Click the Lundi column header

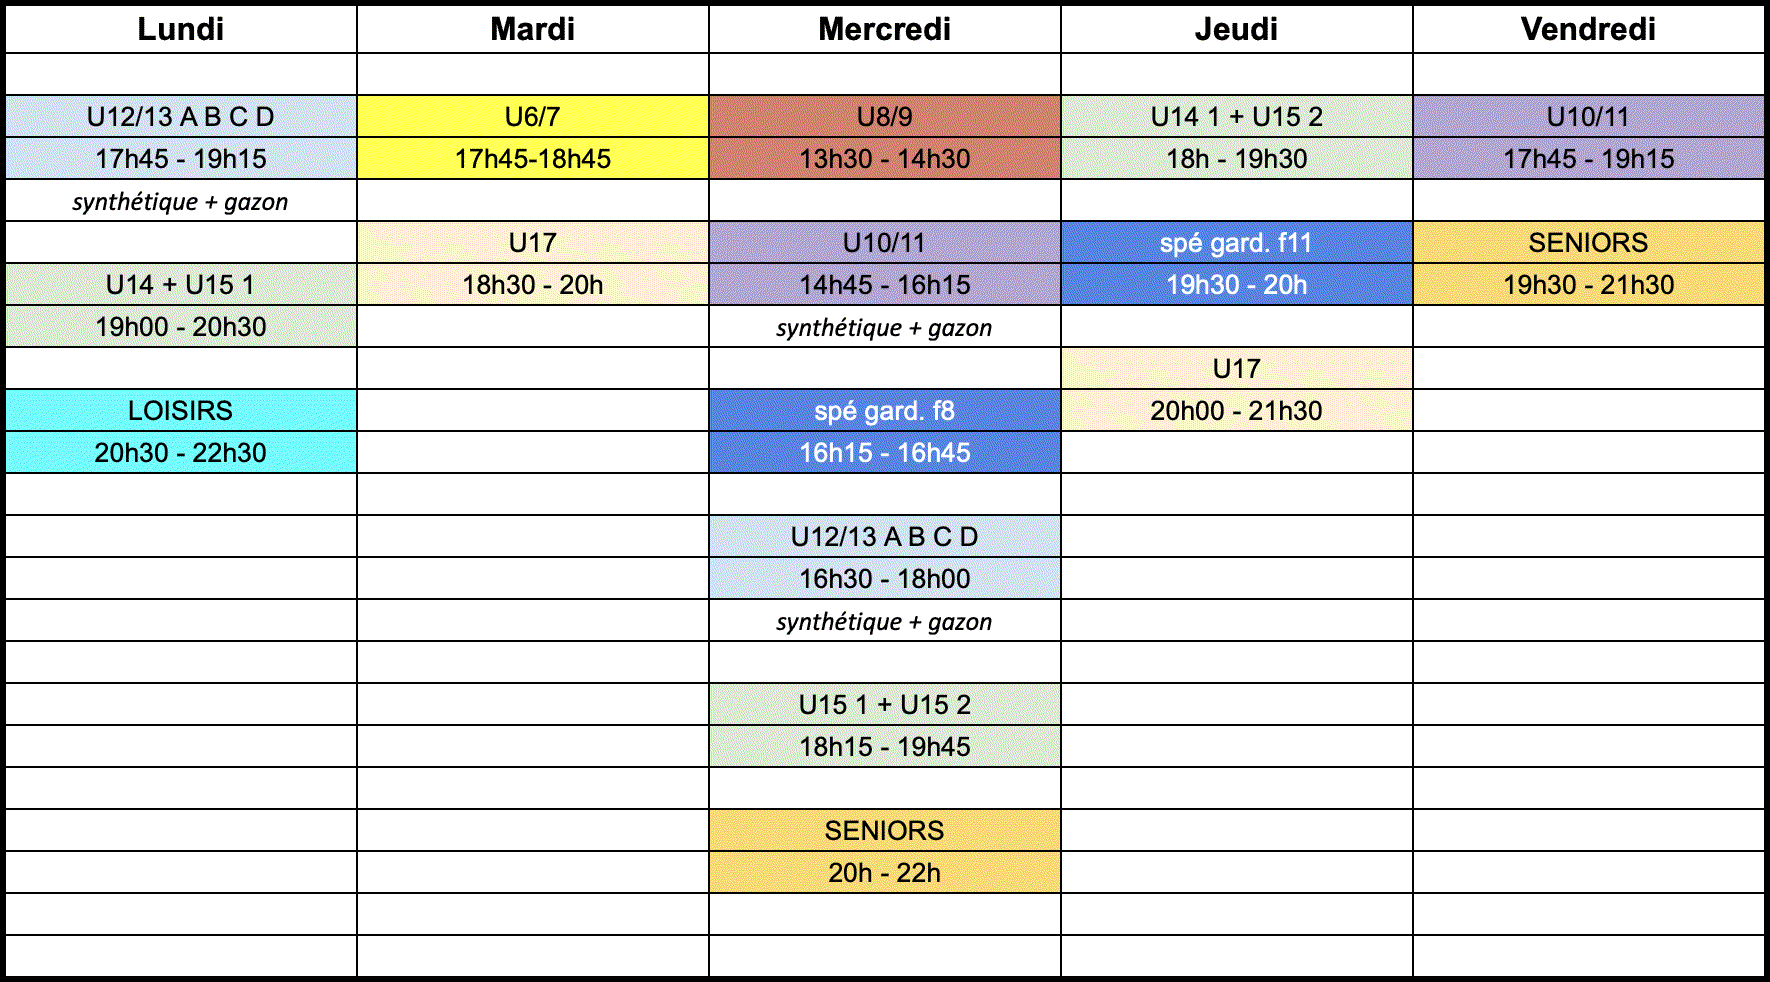pos(181,29)
